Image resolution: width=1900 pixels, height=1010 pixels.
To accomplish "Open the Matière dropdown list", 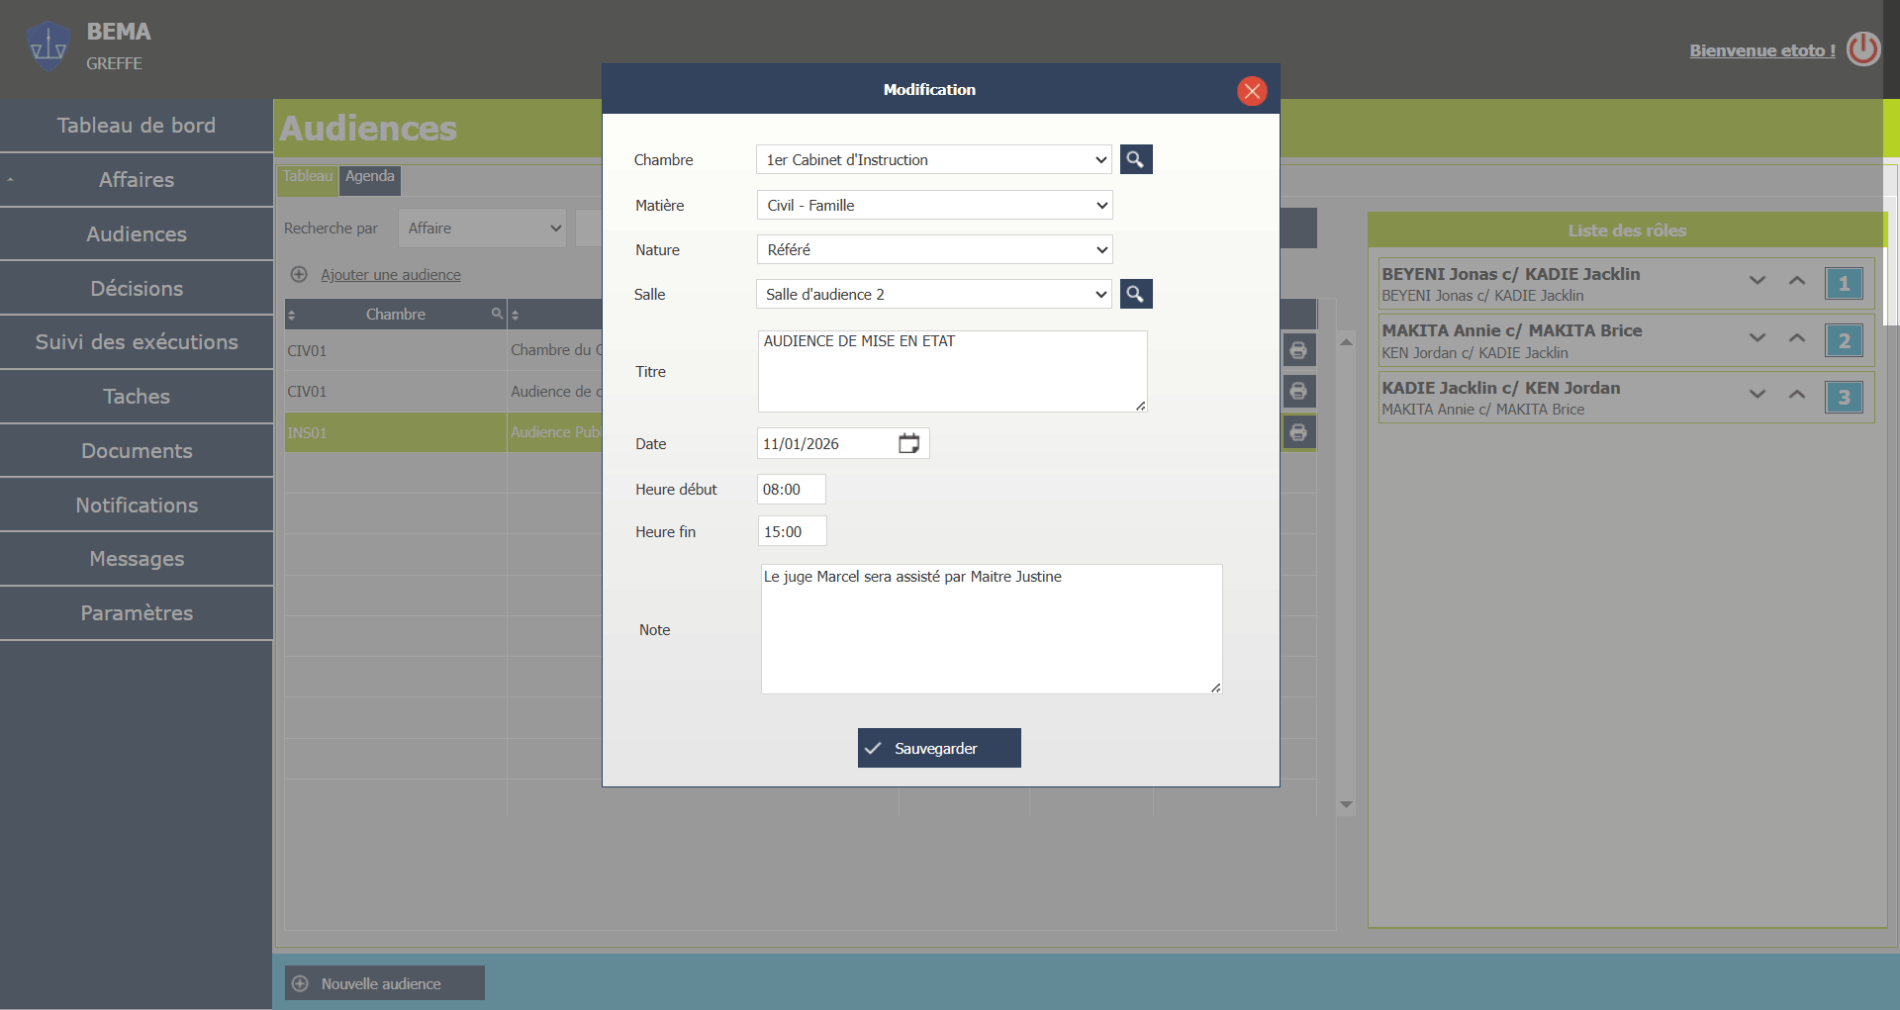I will [x=934, y=206].
